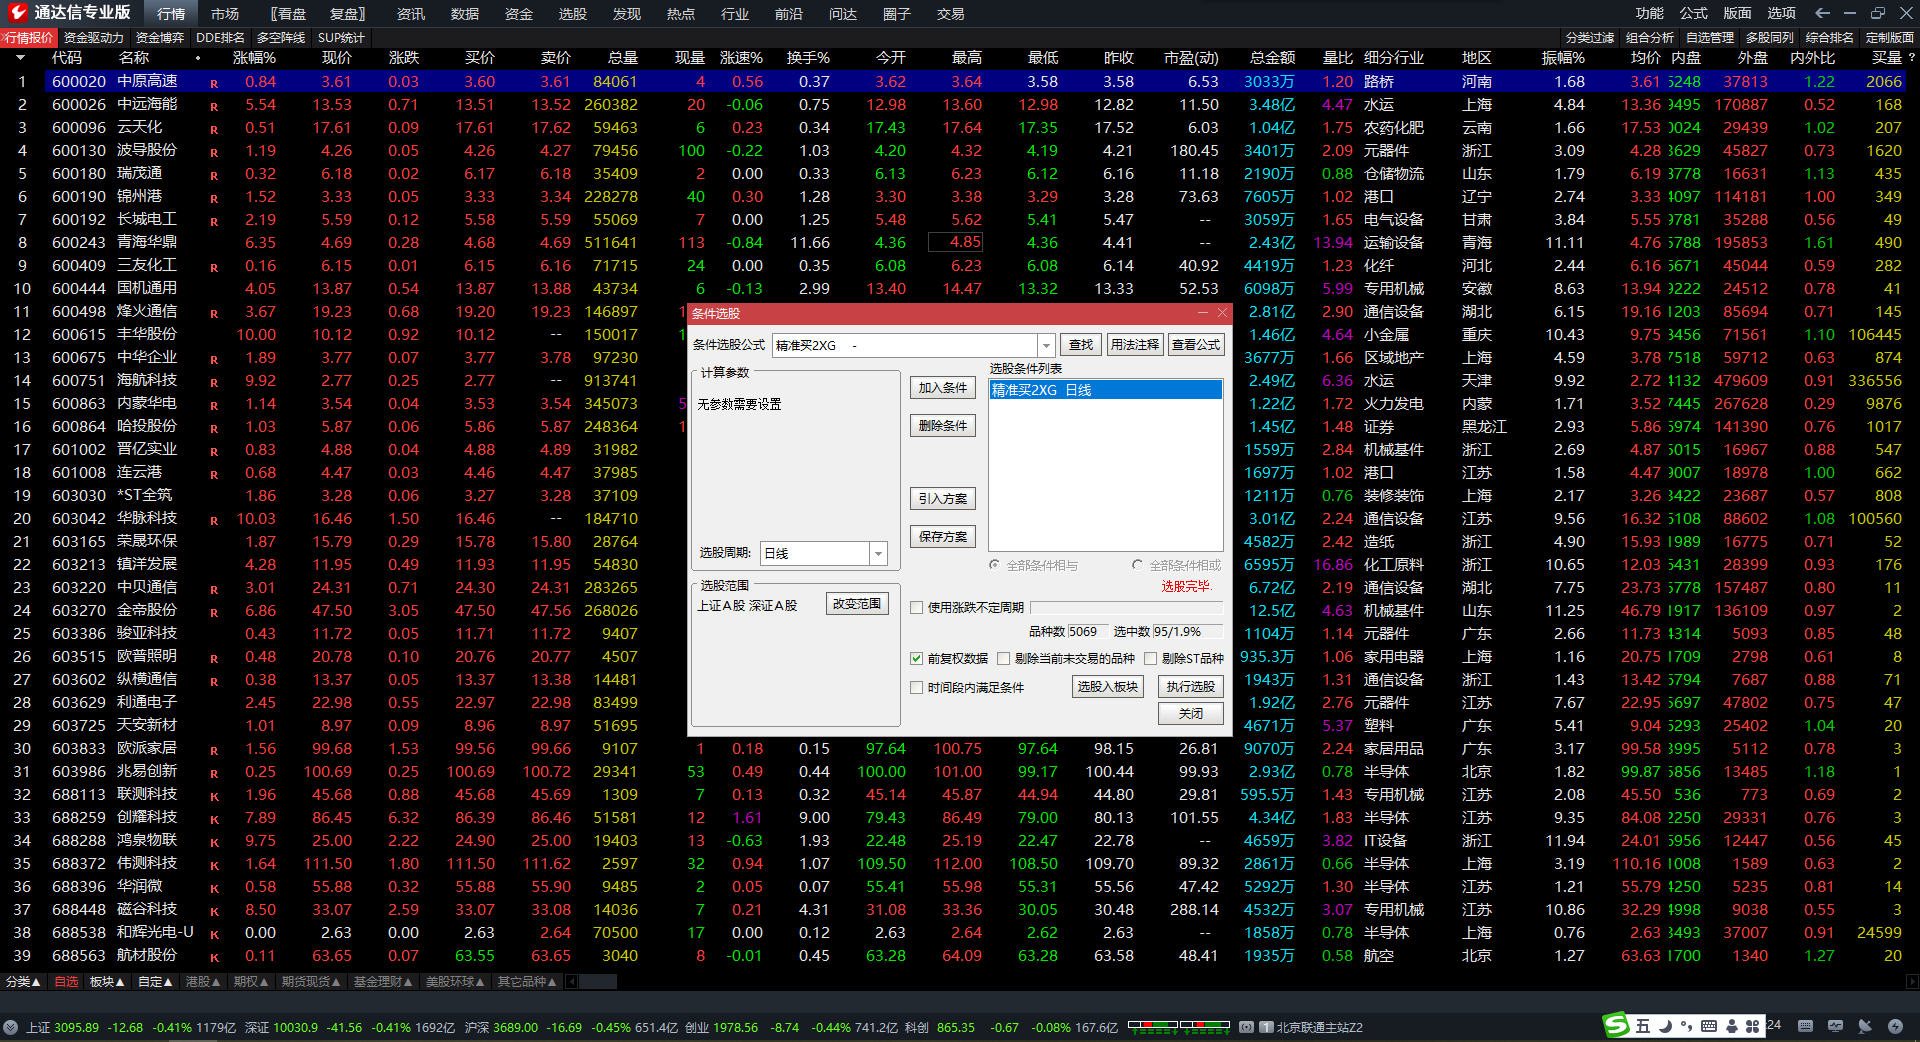Click the 加入条件 button

(x=942, y=388)
